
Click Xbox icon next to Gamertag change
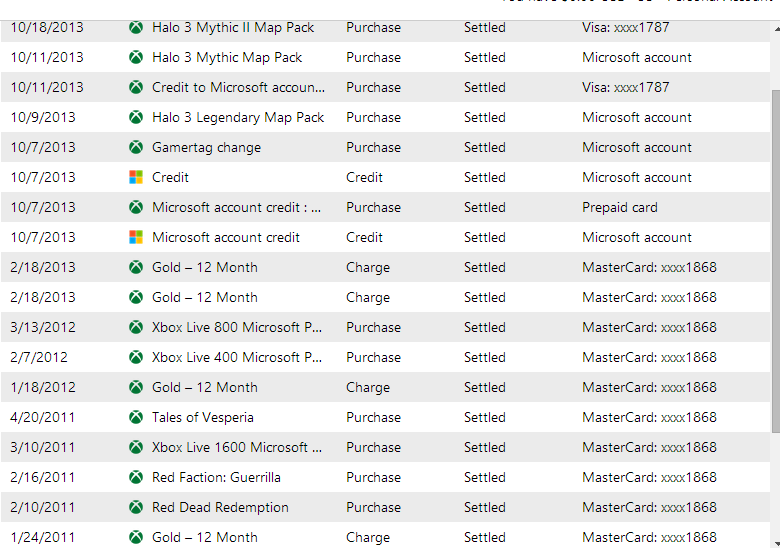136,147
